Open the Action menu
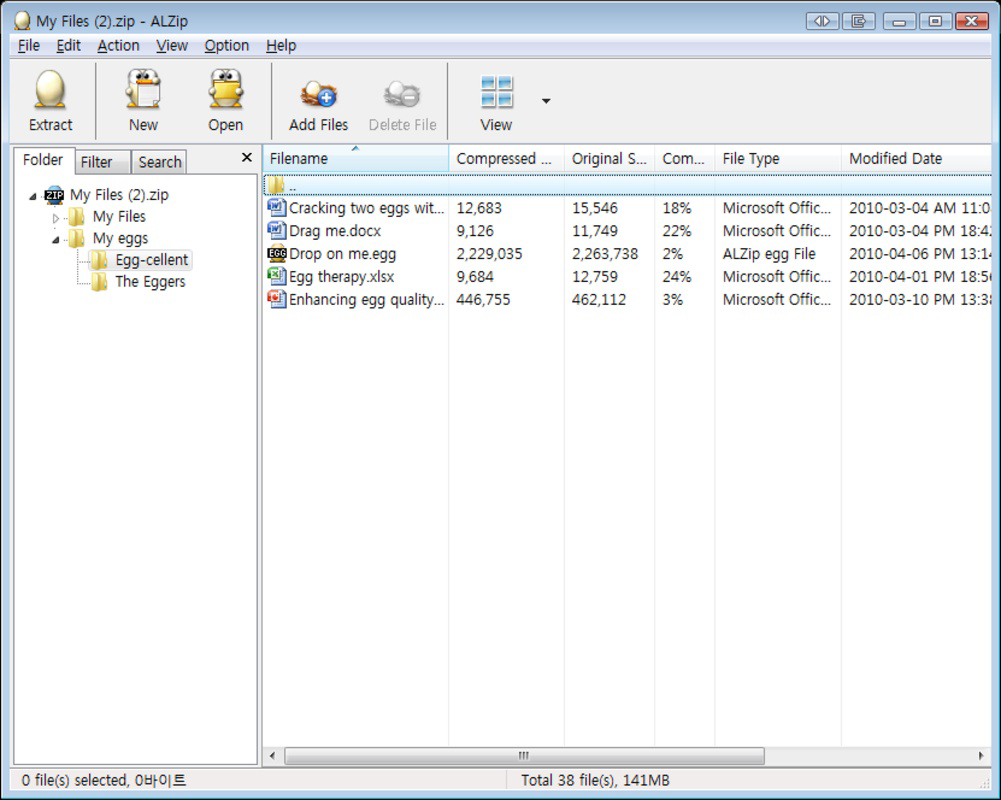Image resolution: width=1001 pixels, height=800 pixels. click(x=118, y=45)
